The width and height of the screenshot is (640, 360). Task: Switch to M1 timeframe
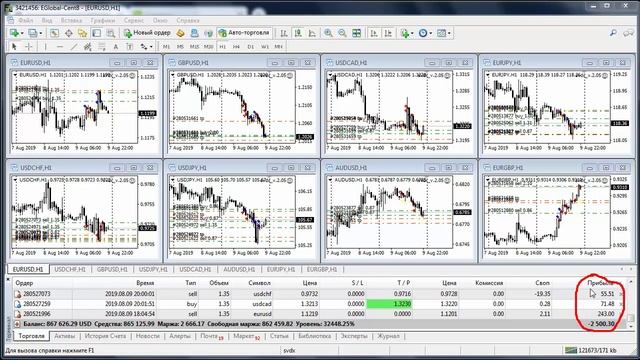click(166, 47)
